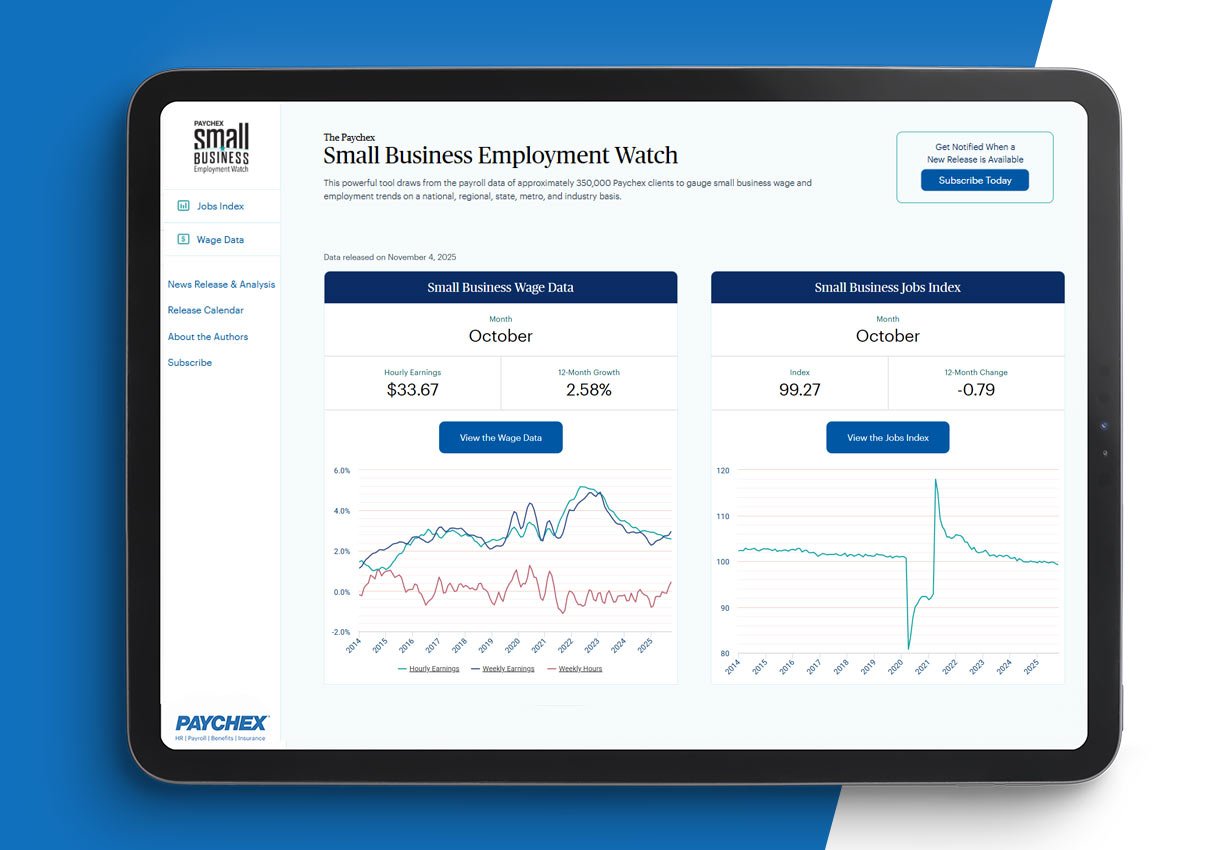Open the Jobs Index section
Screen dimensions: 1210x850
(x=214, y=205)
